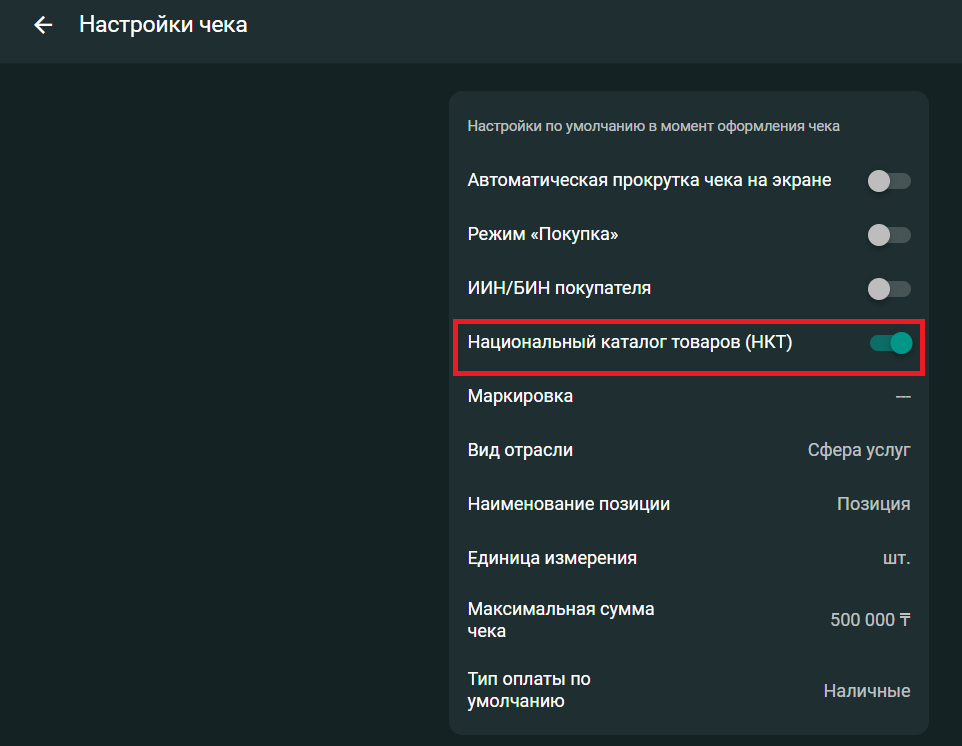
Task: Click the Национальный каталог товаров label
Action: (x=630, y=343)
